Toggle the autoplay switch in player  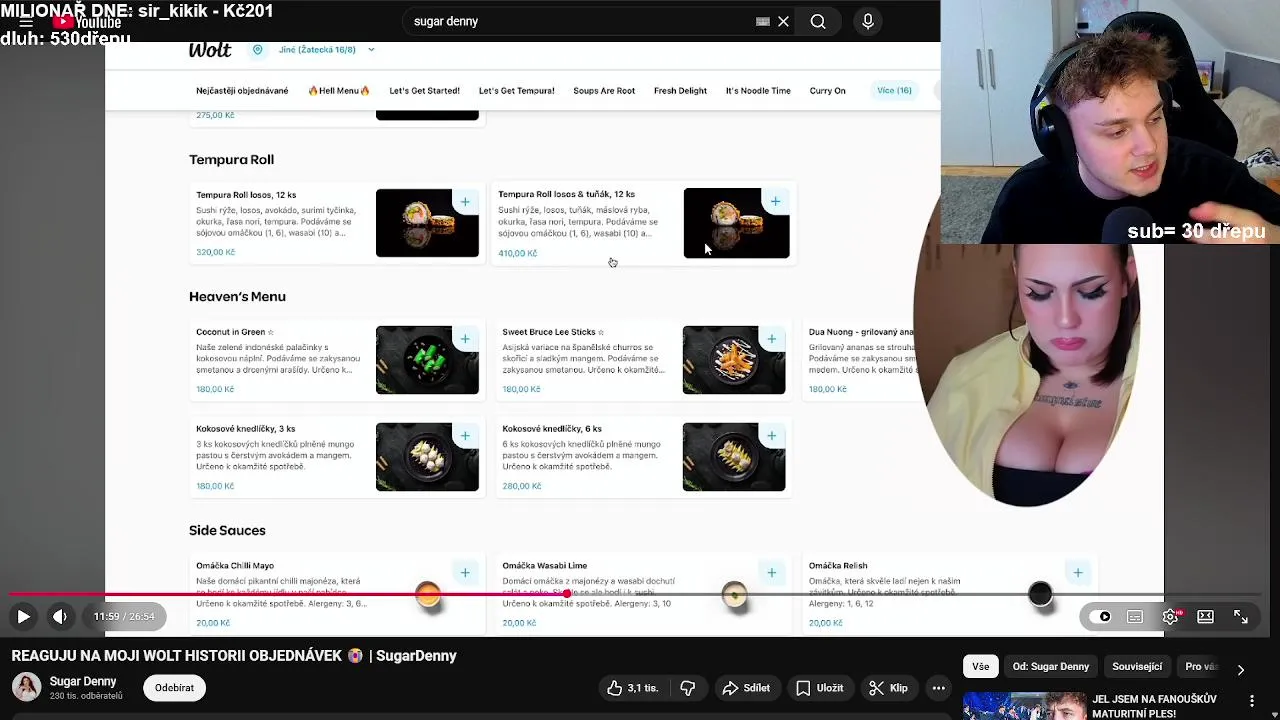1101,617
